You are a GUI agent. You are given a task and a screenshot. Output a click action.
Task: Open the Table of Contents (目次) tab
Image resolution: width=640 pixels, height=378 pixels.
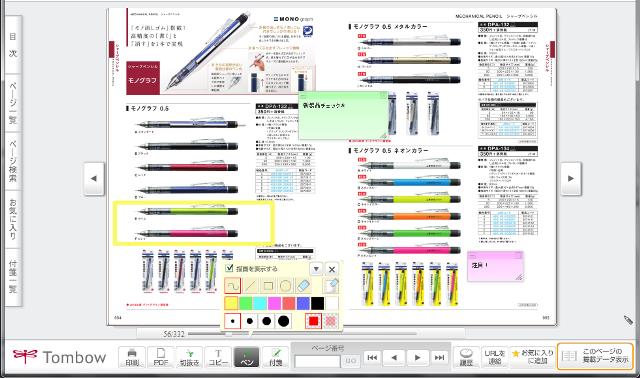pyautogui.click(x=13, y=45)
